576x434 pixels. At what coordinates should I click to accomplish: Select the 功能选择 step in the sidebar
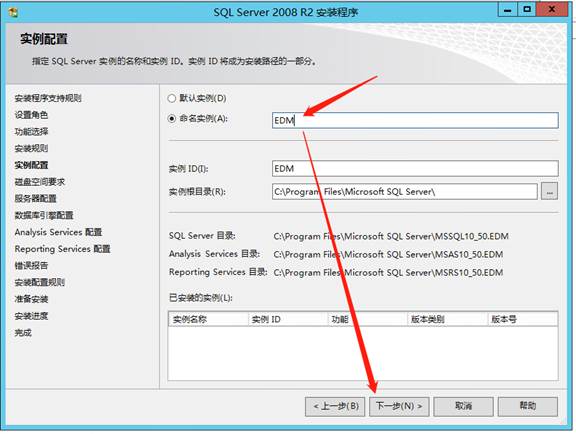pos(32,132)
